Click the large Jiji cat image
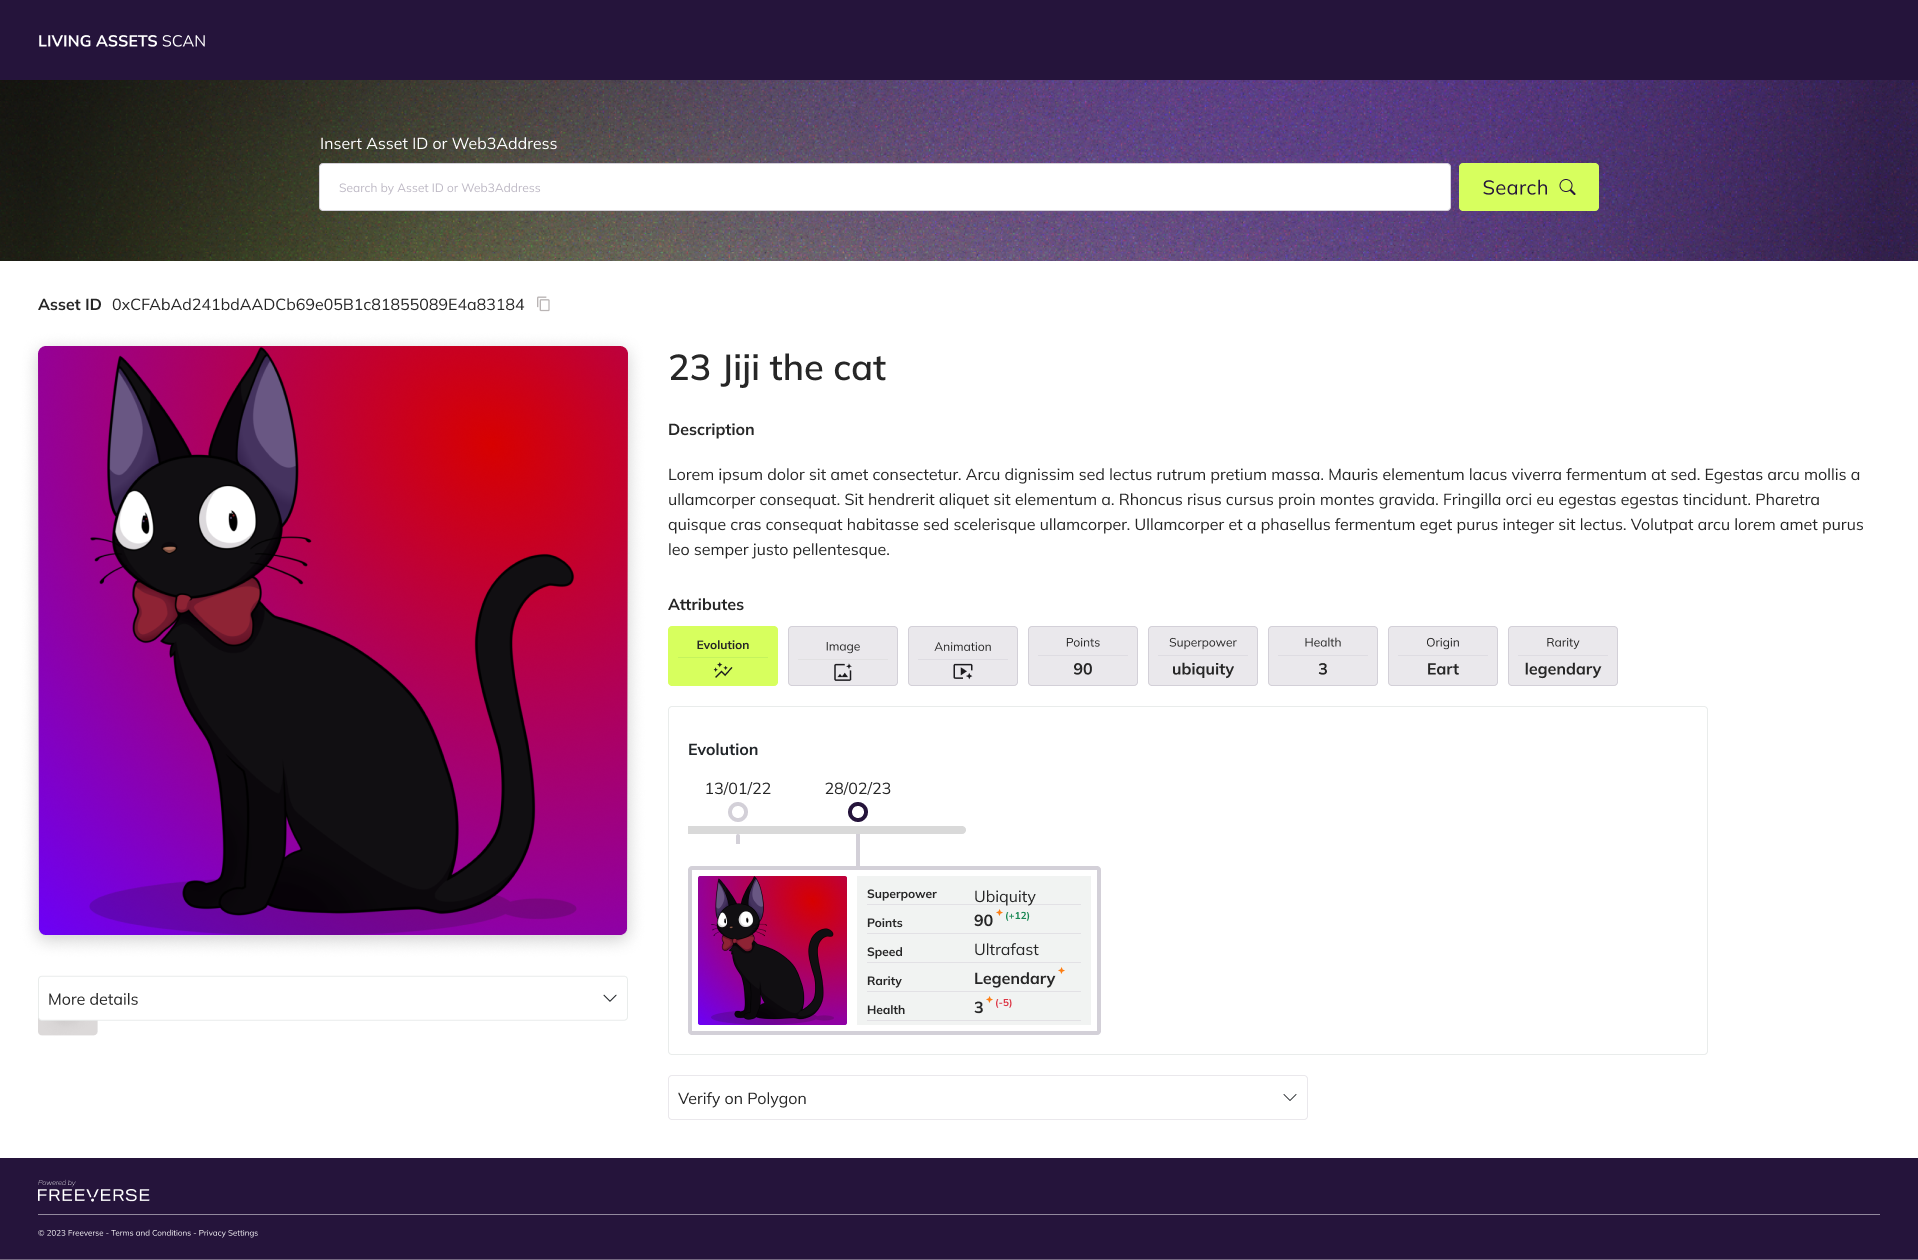Image resolution: width=1918 pixels, height=1260 pixels. 333,641
